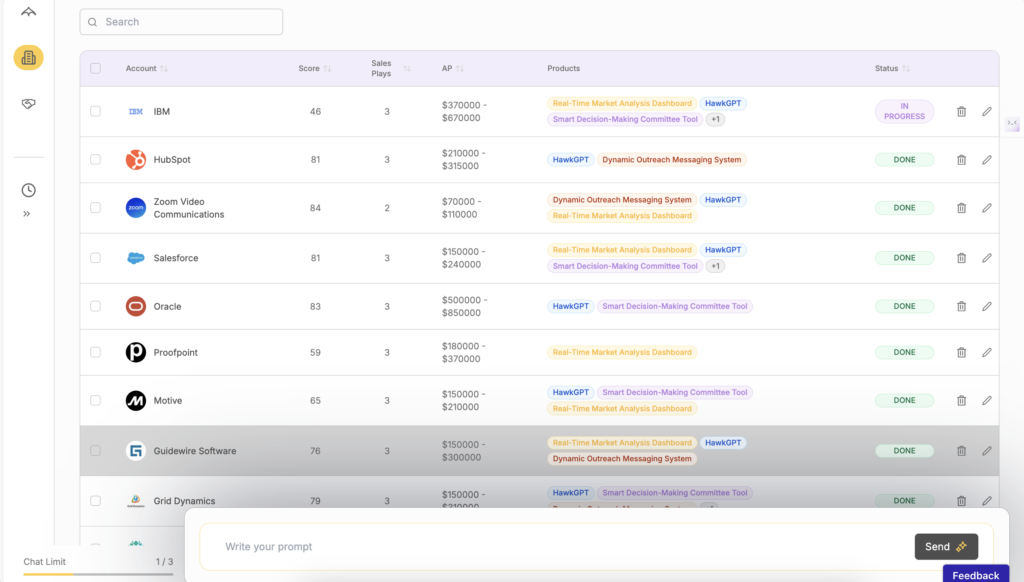Viewport: 1024px width, 582px height.
Task: Delete the Proofpoint account row
Action: point(961,352)
